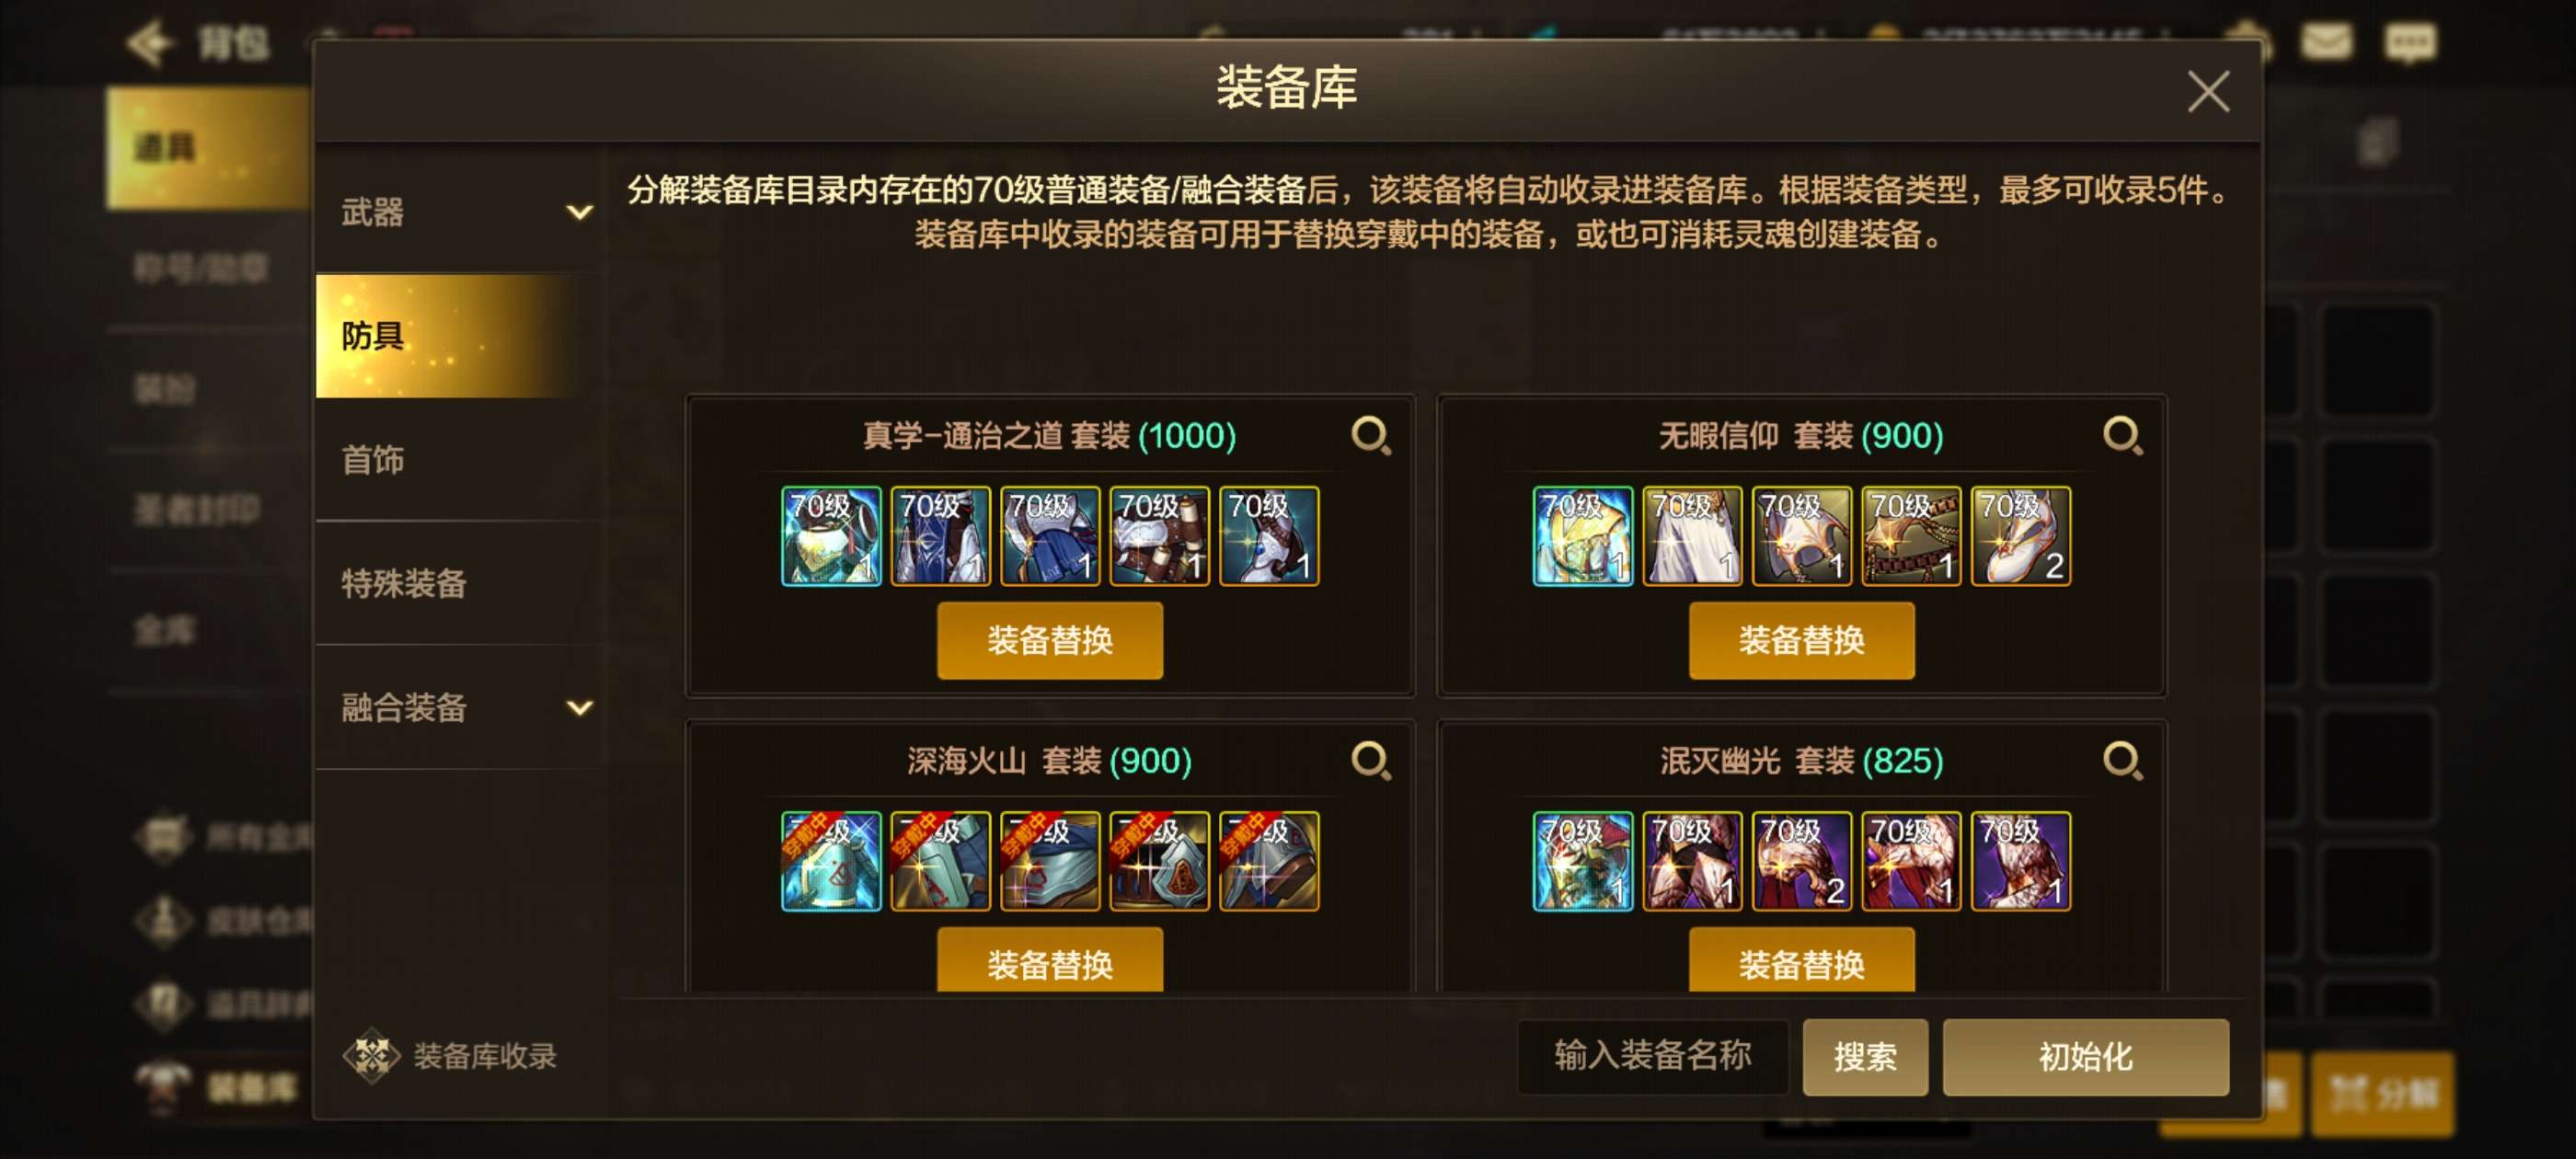Select first equipped item in 深海火山 set
This screenshot has width=2576, height=1159.
pyautogui.click(x=831, y=861)
